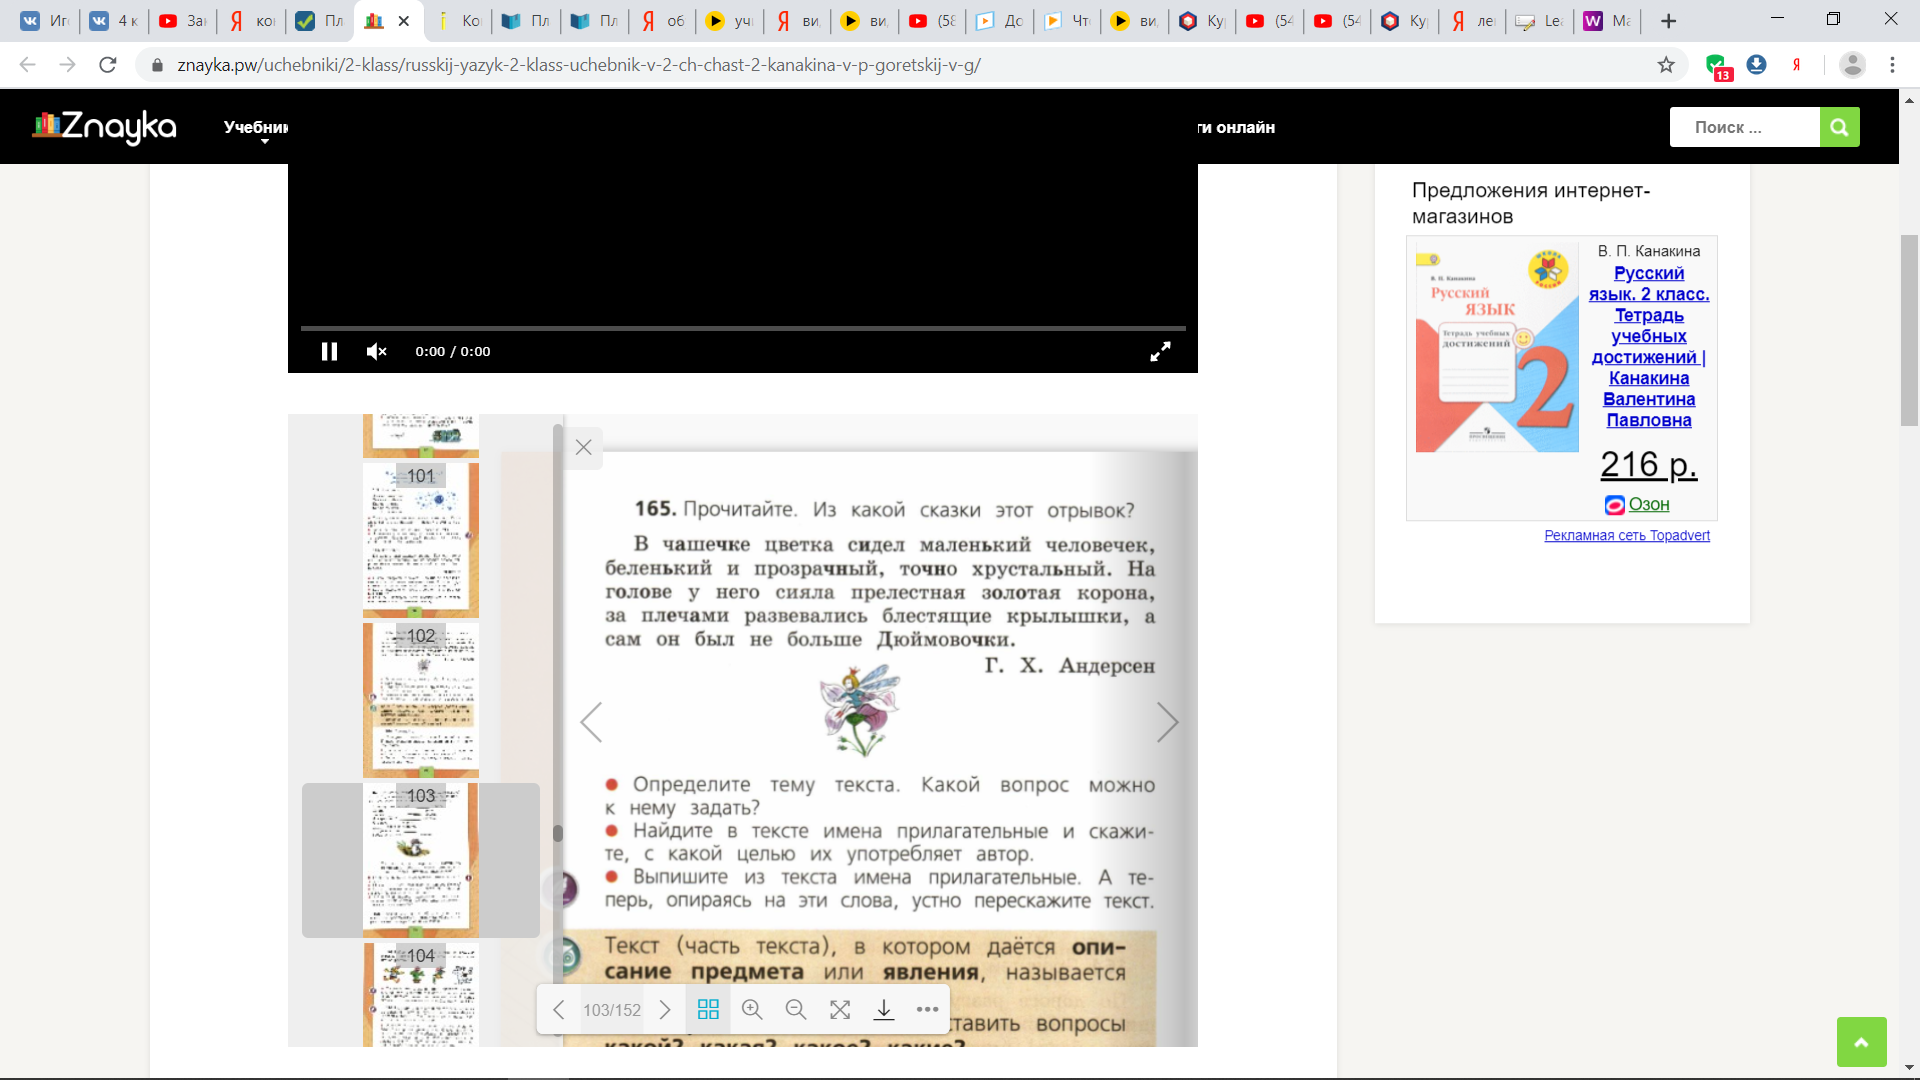Open the Учебники menu
1920x1080 pixels.
click(256, 128)
